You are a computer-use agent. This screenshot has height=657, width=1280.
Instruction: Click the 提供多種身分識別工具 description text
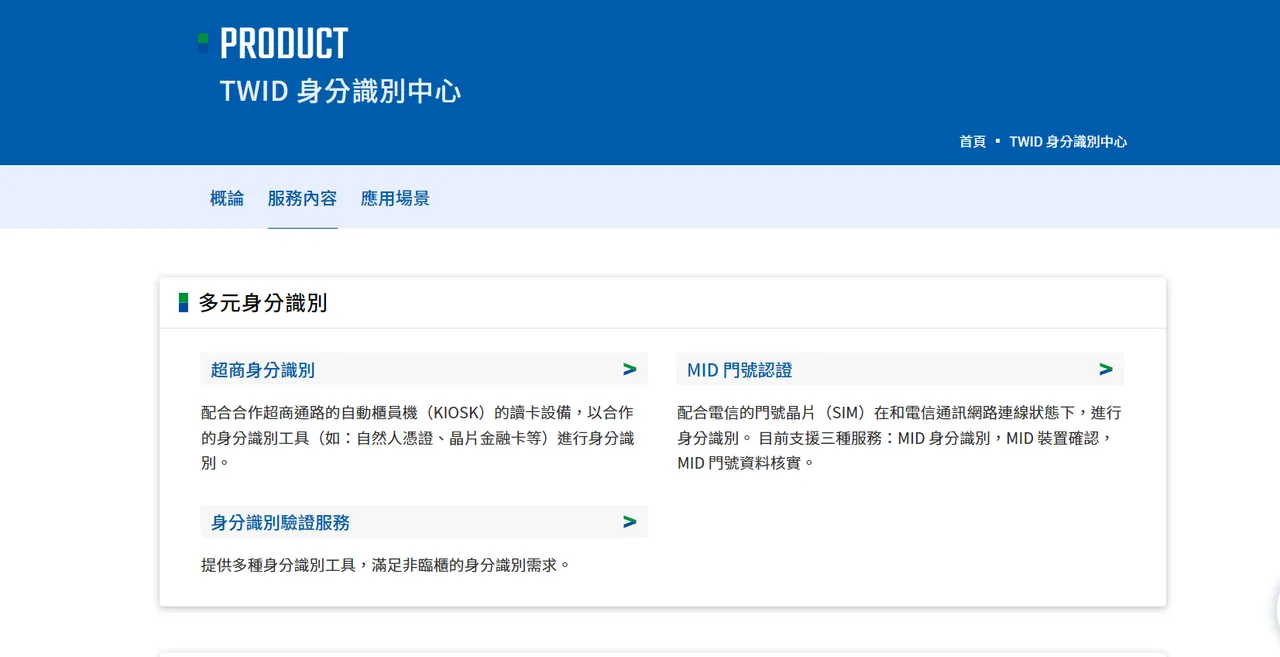[386, 565]
